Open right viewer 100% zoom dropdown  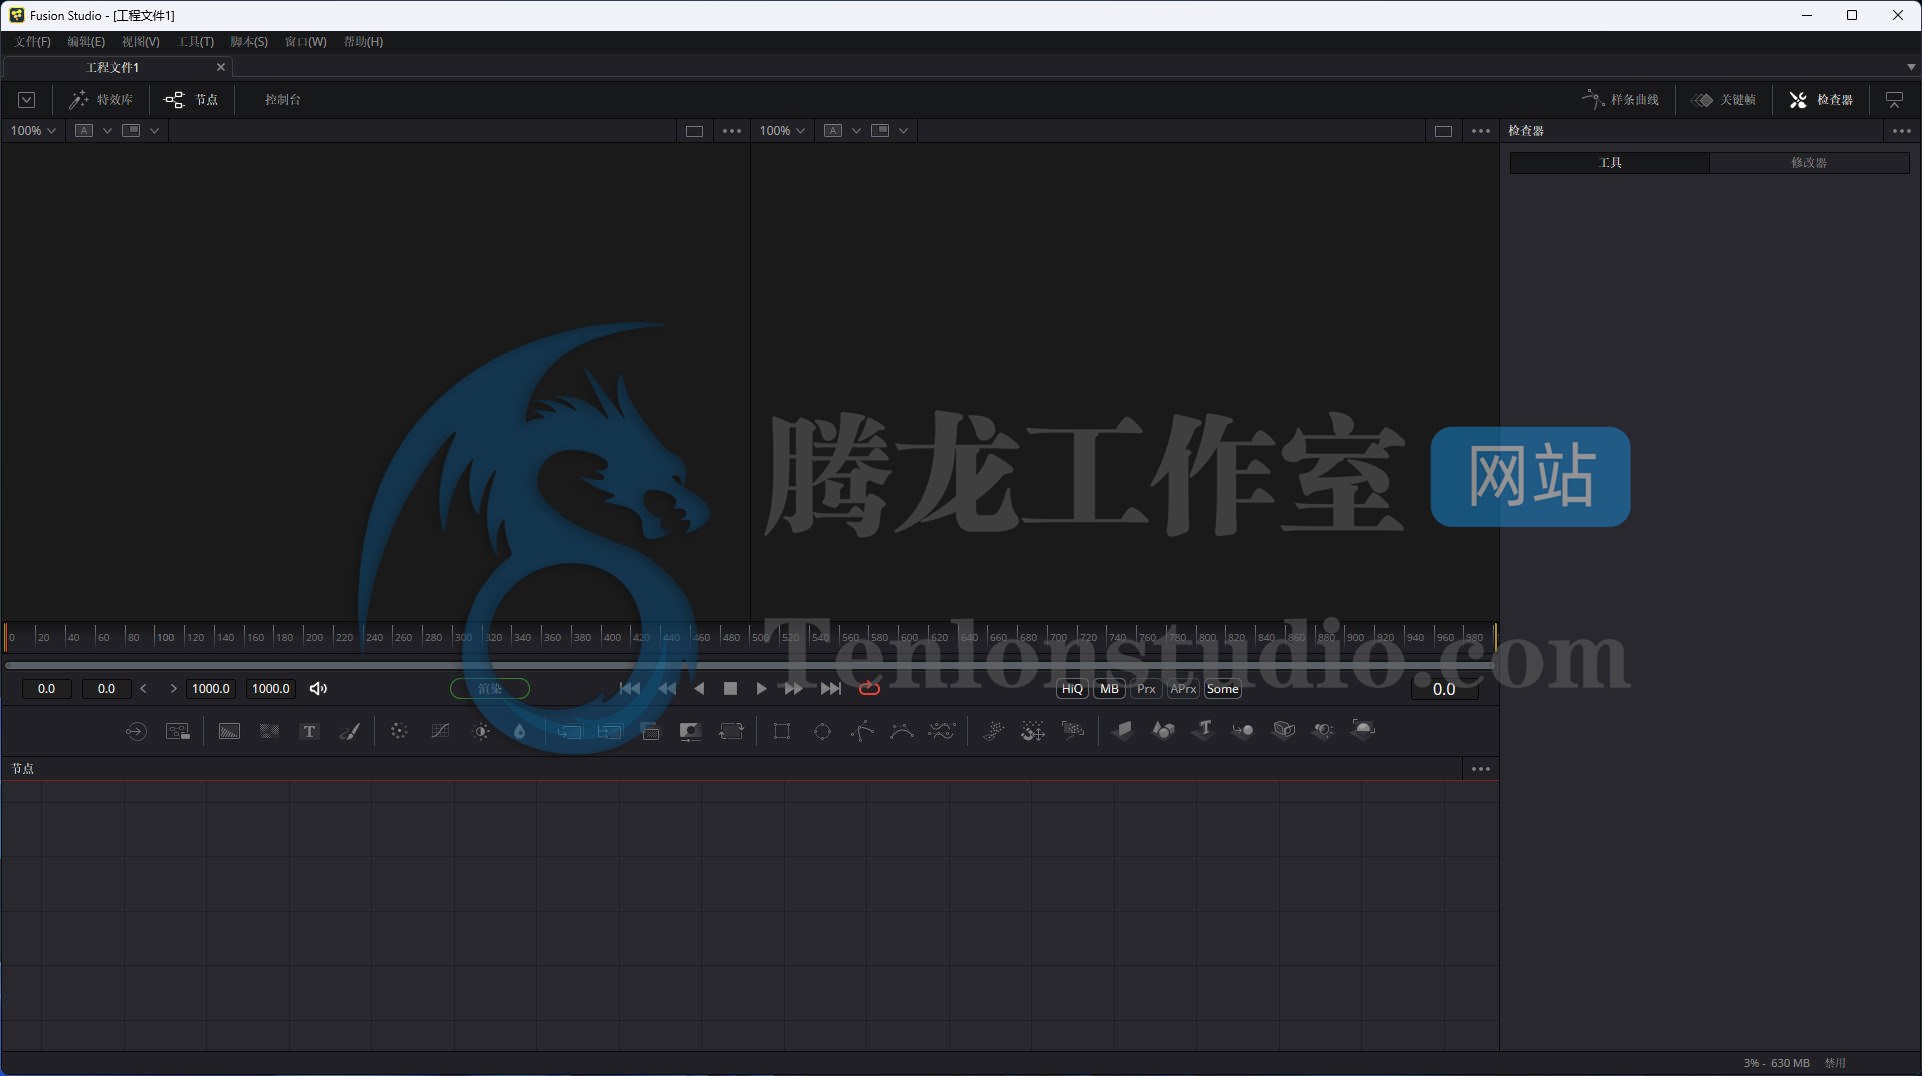point(782,131)
